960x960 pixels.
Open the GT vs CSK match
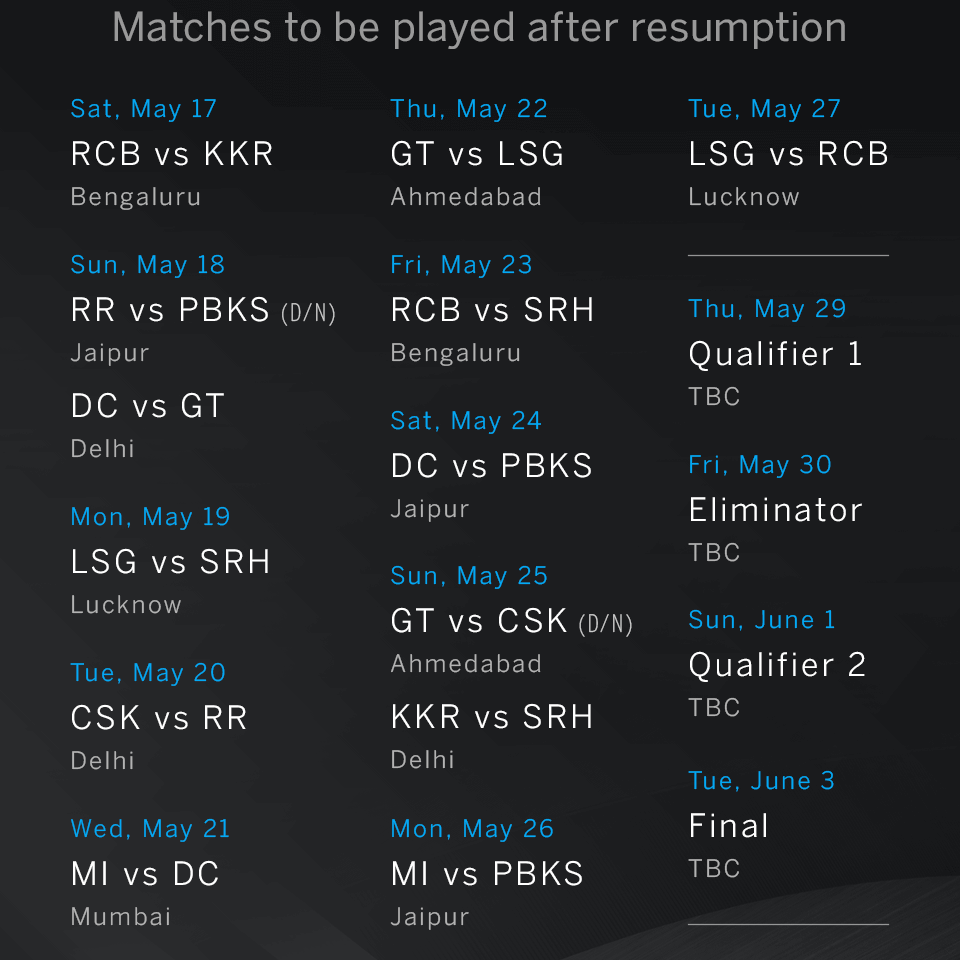pos(511,621)
